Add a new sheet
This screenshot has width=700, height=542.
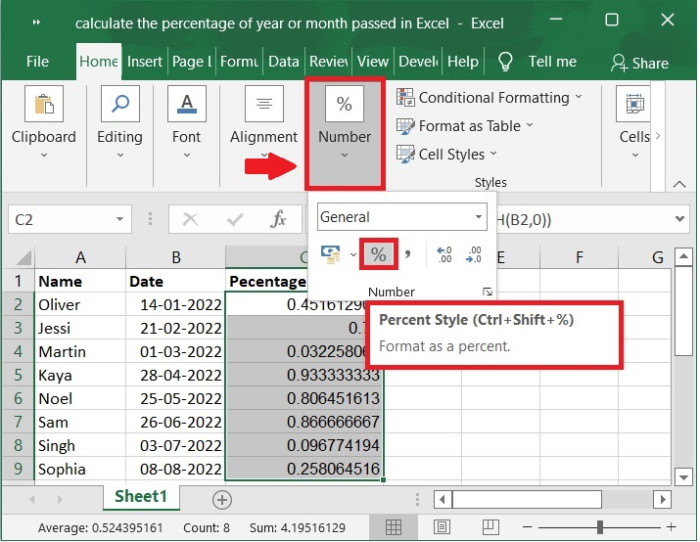pos(222,500)
